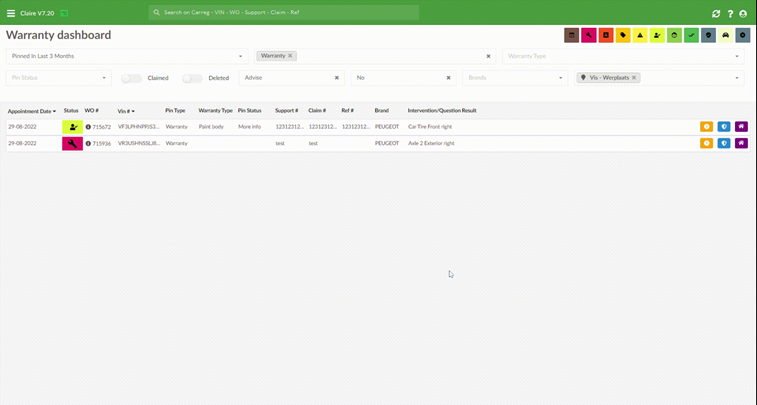757x405 pixels.
Task: Open the Pinned In Last 3 Months dropdown
Action: [126, 56]
